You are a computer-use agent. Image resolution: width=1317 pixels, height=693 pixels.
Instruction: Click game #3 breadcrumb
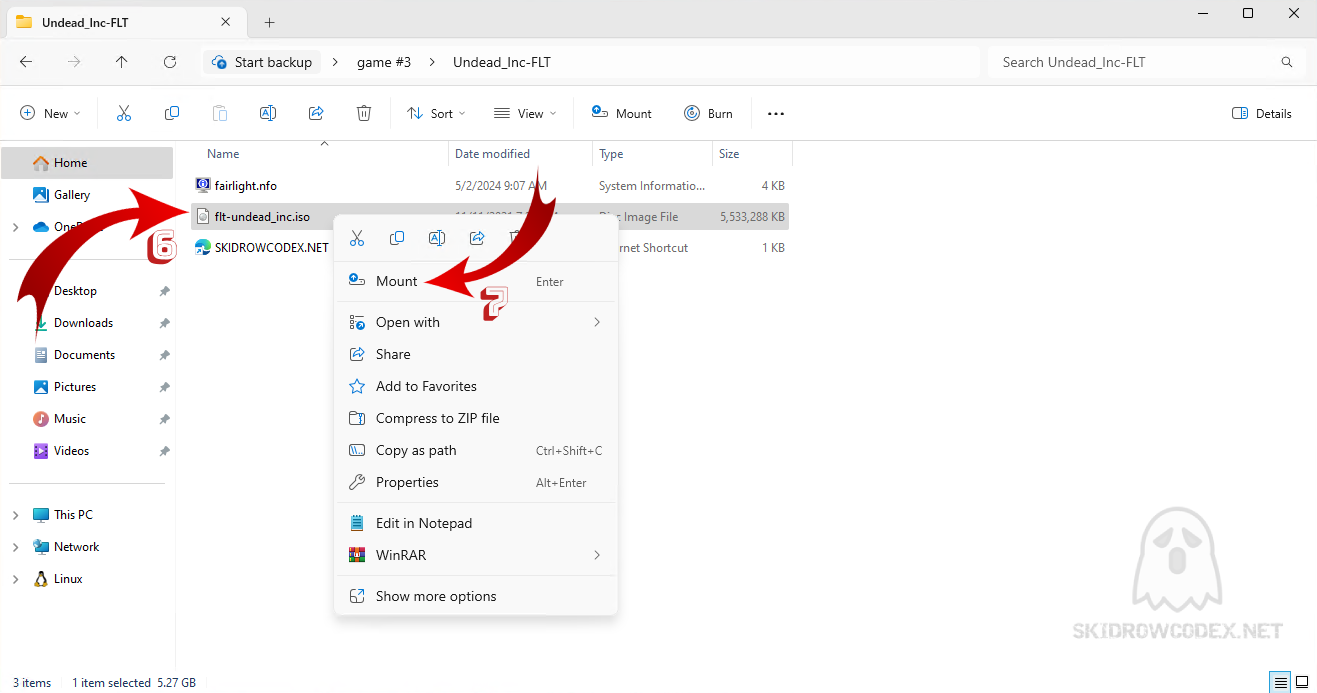click(x=384, y=62)
